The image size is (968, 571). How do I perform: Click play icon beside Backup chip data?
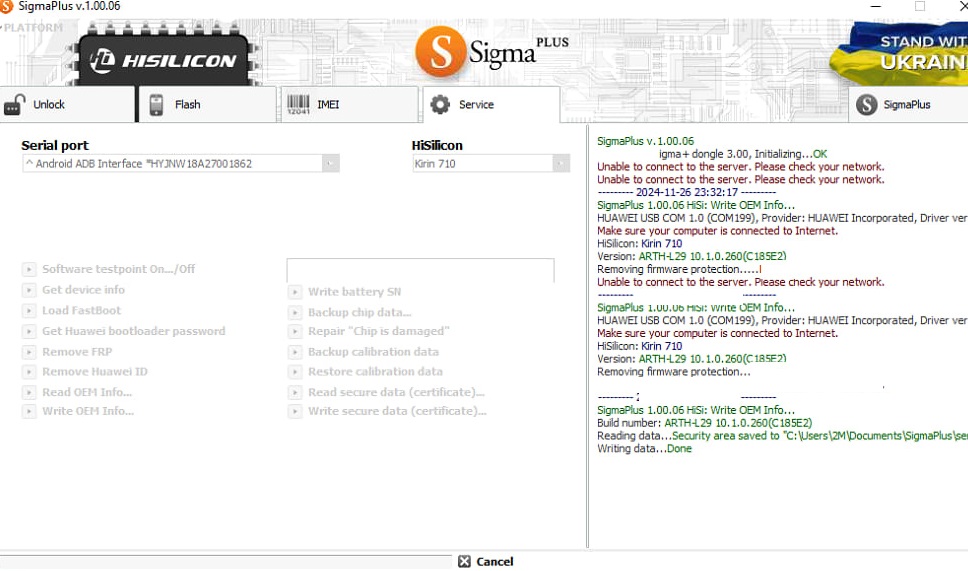tap(295, 313)
